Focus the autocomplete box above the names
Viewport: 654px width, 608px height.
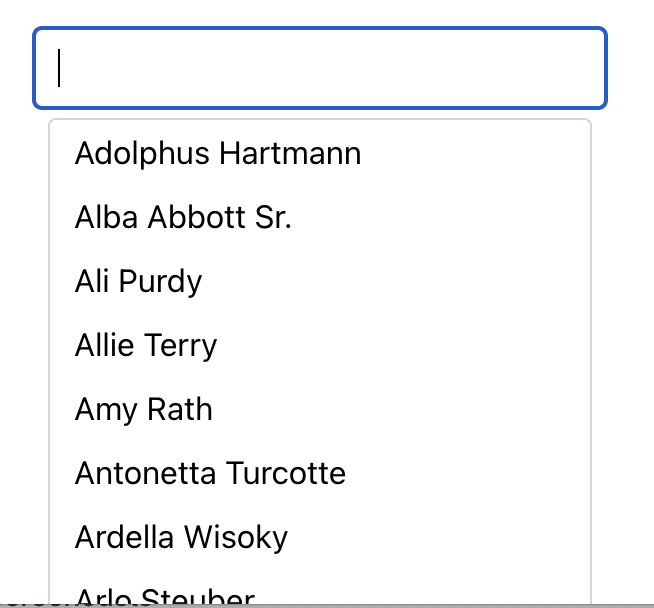point(320,68)
